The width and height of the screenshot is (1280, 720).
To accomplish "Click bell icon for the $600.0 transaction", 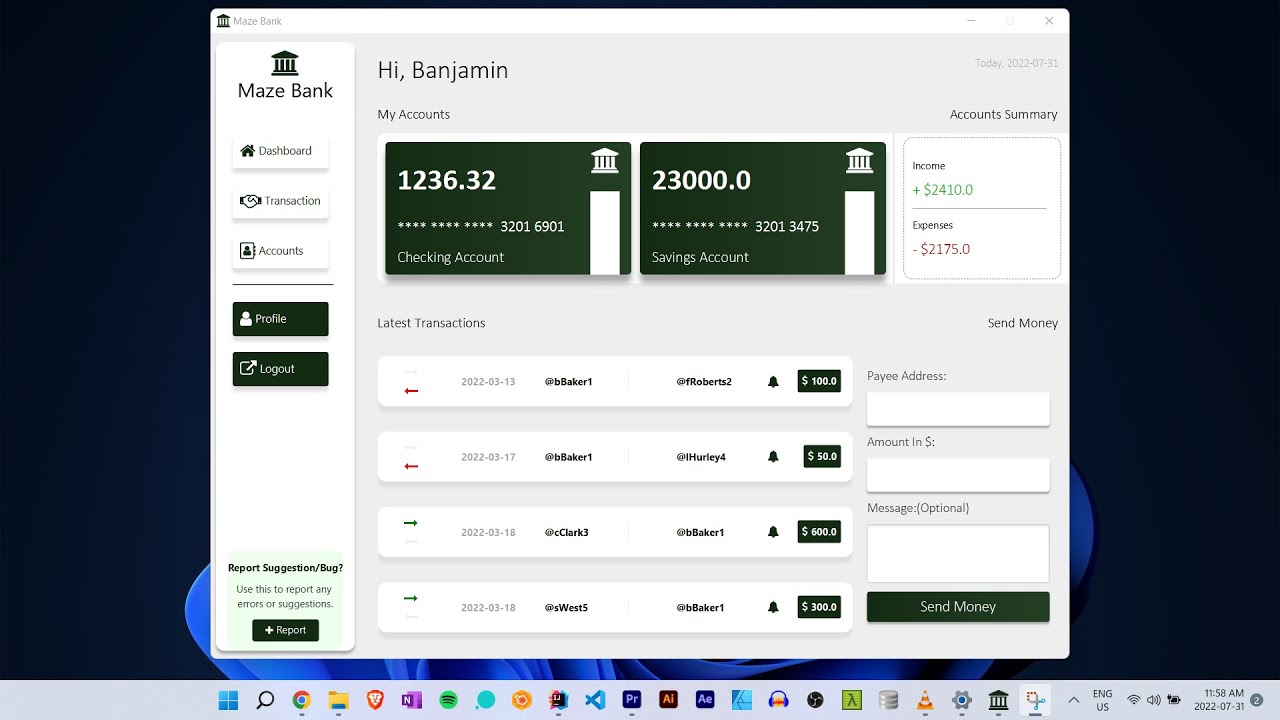I will coord(773,532).
